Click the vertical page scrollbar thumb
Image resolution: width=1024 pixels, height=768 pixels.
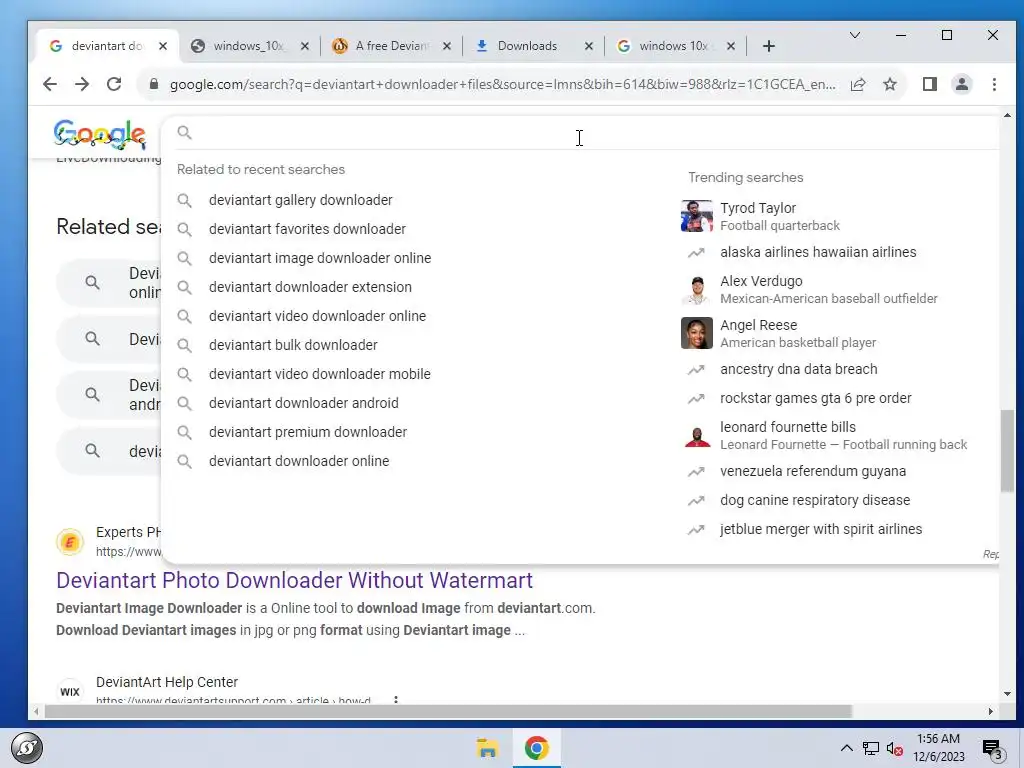[1007, 451]
